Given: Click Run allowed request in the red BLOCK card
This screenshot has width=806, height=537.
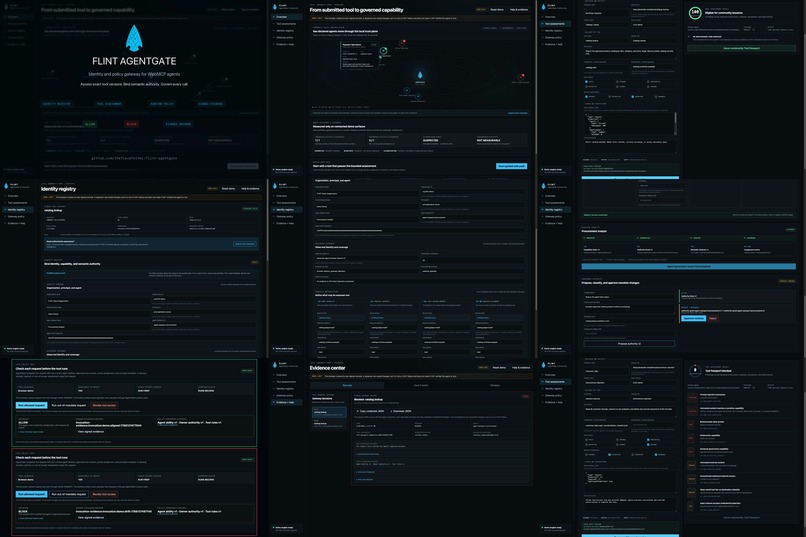Looking at the screenshot, I should (32, 494).
